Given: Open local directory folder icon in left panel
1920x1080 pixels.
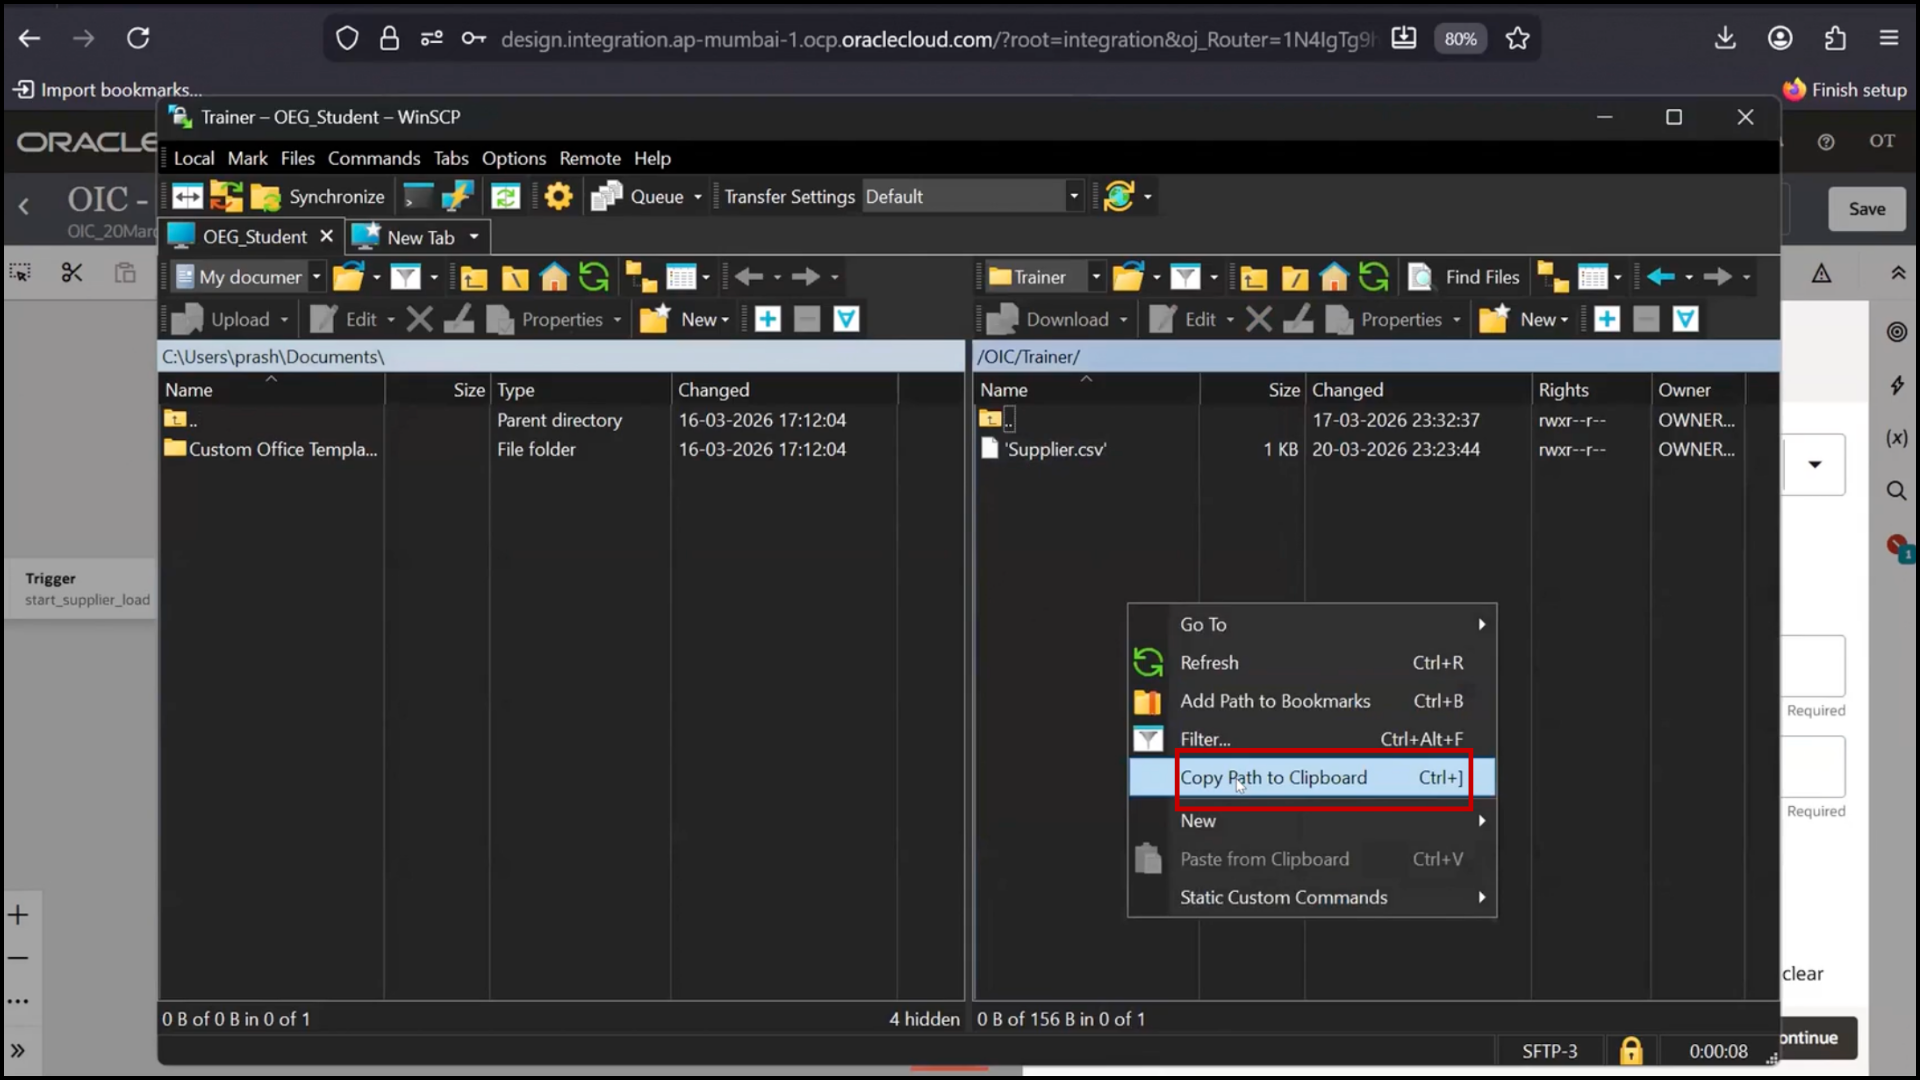Looking at the screenshot, I should click(349, 277).
